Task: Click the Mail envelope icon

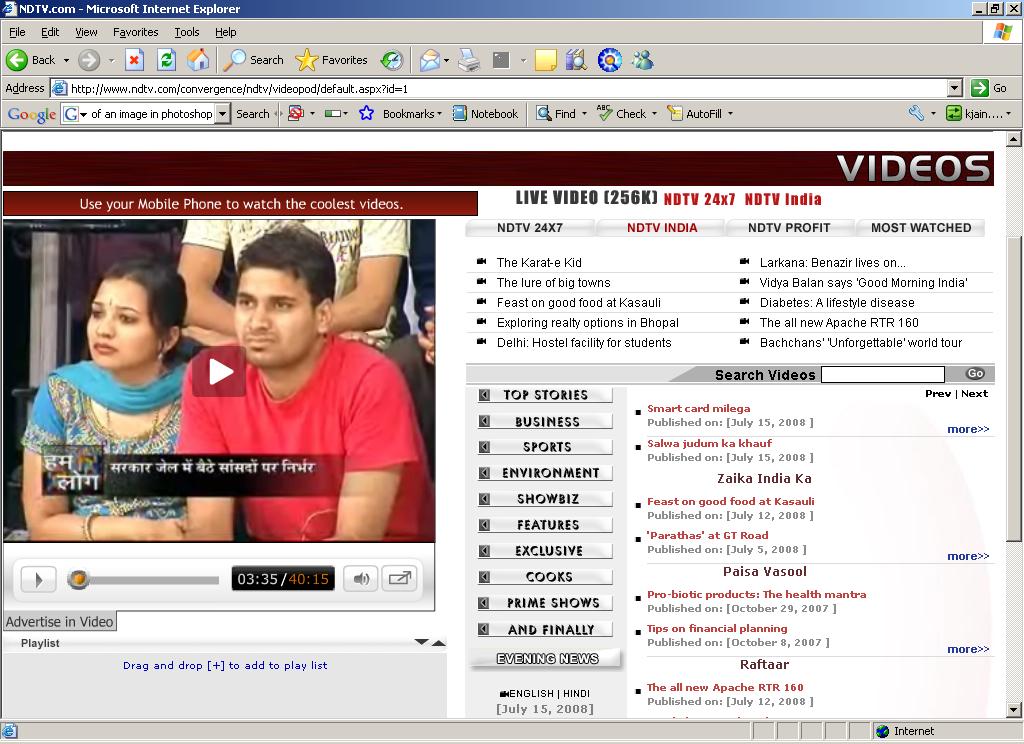Action: coord(430,60)
